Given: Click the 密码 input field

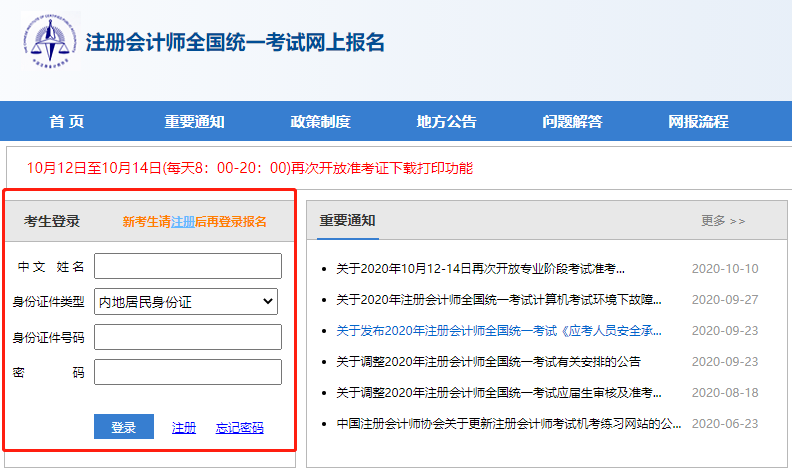Looking at the screenshot, I should [x=188, y=372].
